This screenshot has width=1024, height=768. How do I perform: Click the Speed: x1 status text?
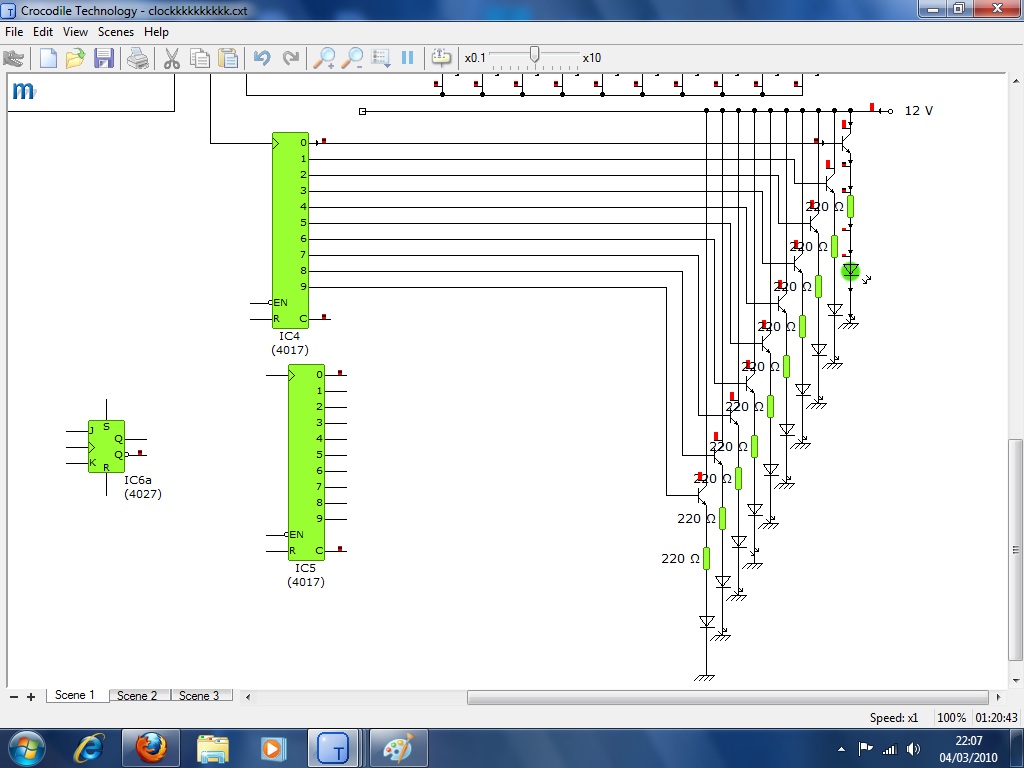coord(893,718)
